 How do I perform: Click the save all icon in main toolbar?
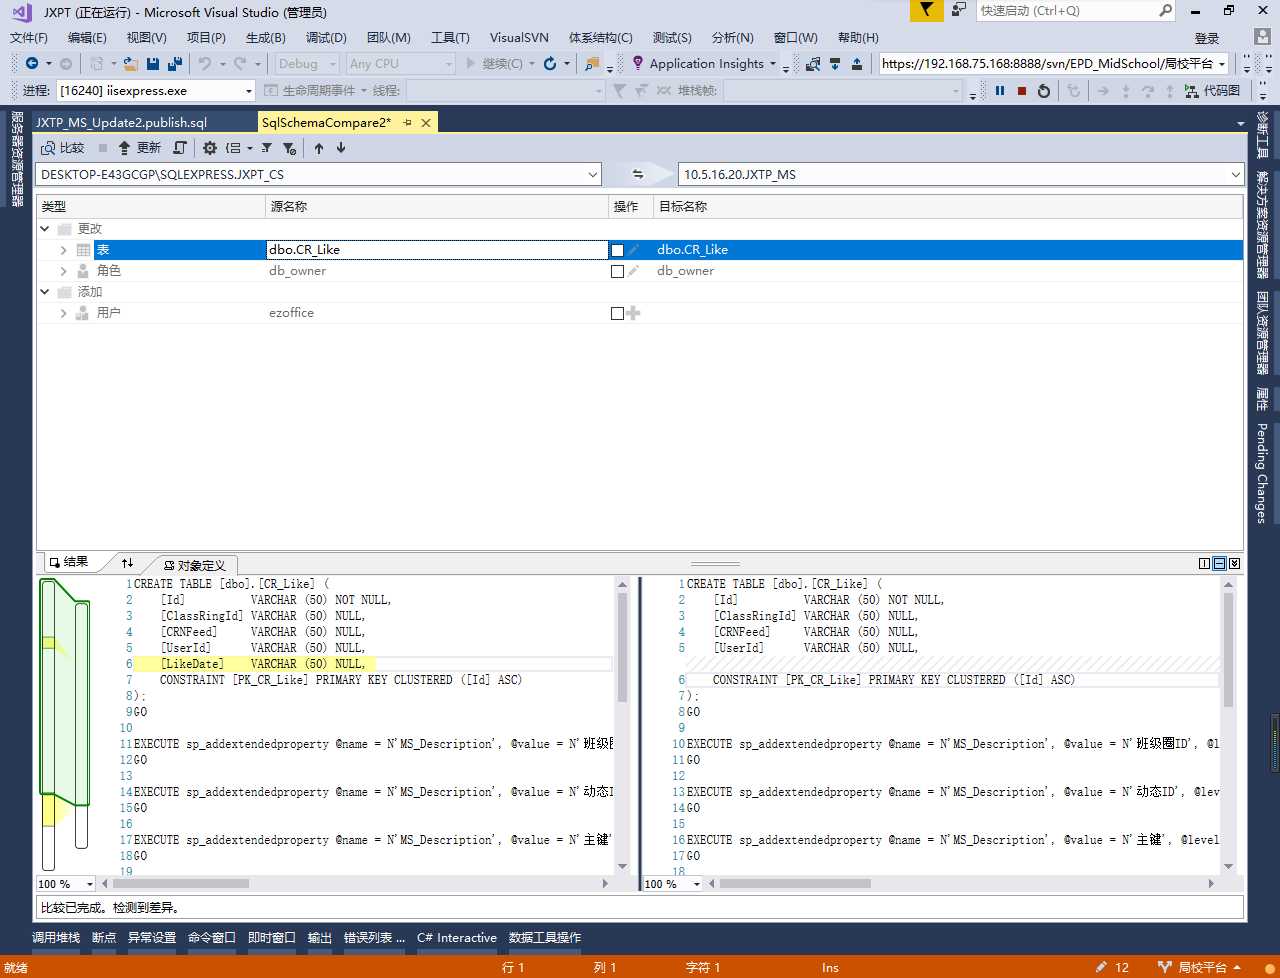pos(175,63)
